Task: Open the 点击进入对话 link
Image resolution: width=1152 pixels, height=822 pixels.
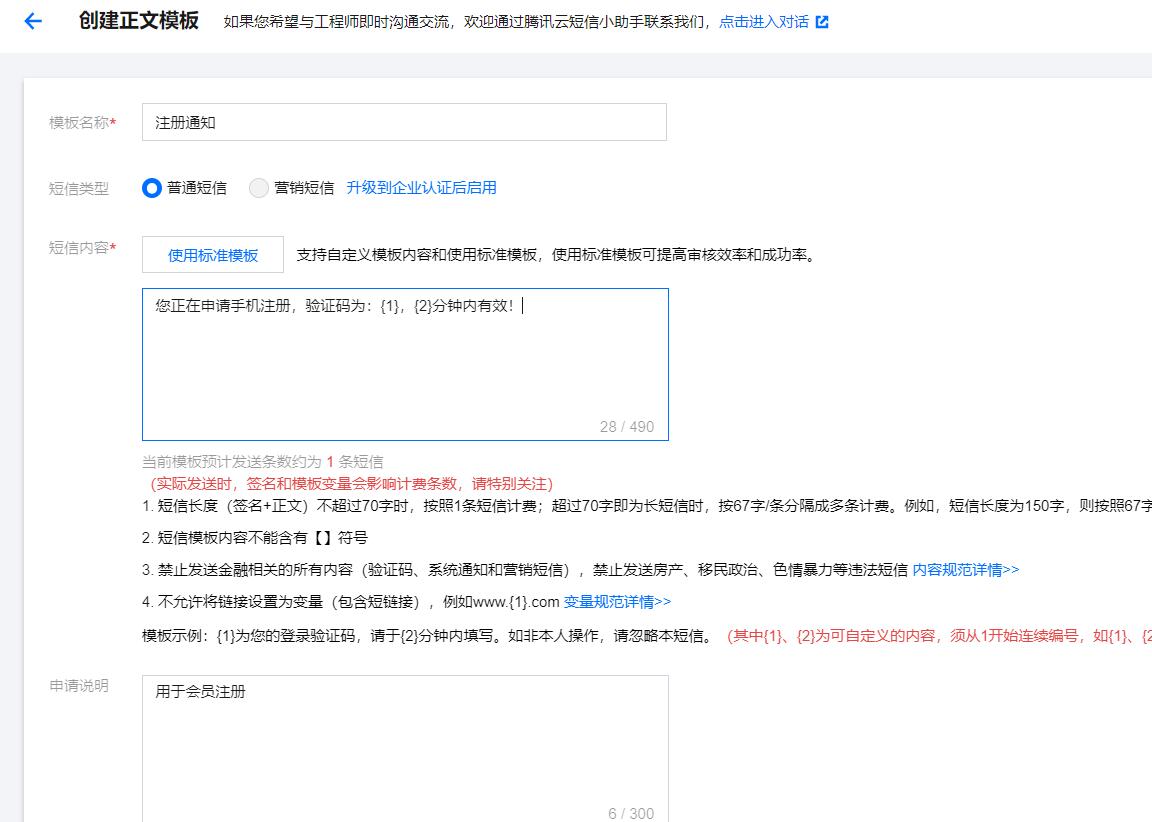Action: point(763,22)
